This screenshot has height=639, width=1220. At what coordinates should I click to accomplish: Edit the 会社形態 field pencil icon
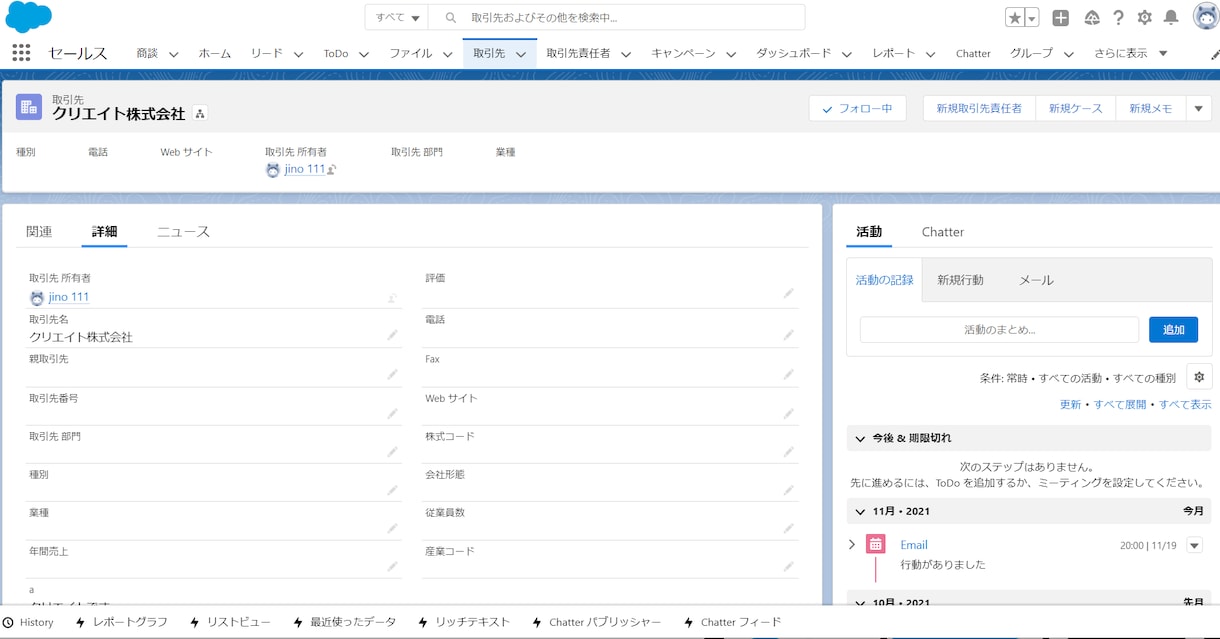point(788,490)
